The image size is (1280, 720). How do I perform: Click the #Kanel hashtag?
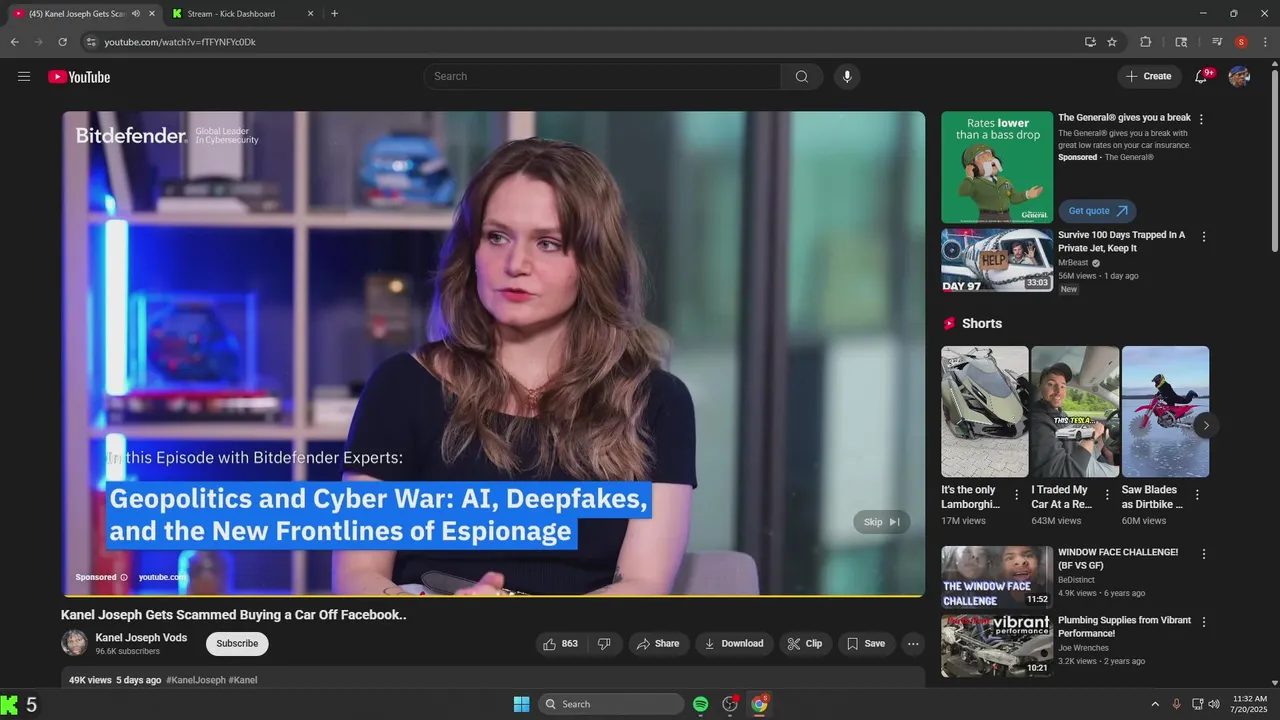coord(243,680)
